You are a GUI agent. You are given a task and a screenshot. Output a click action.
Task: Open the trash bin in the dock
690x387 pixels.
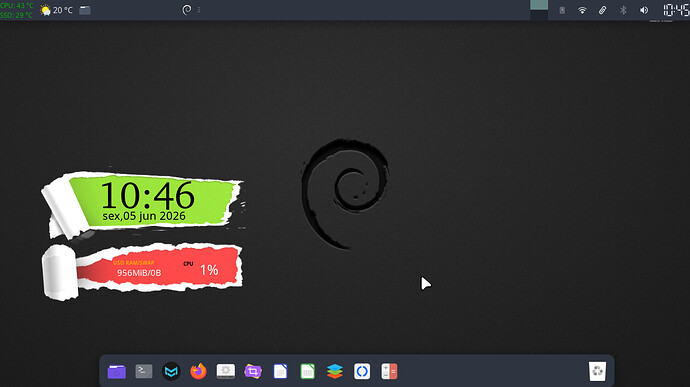click(597, 372)
